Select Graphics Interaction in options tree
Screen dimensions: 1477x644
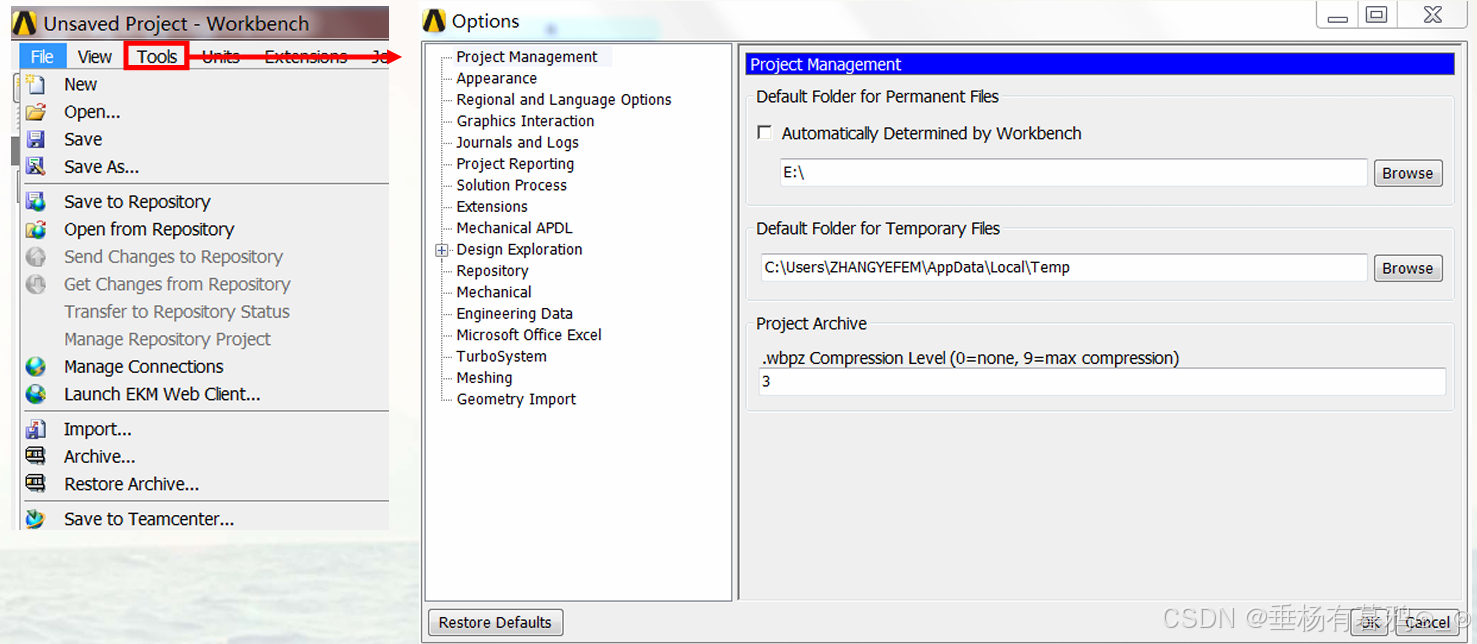click(x=525, y=121)
